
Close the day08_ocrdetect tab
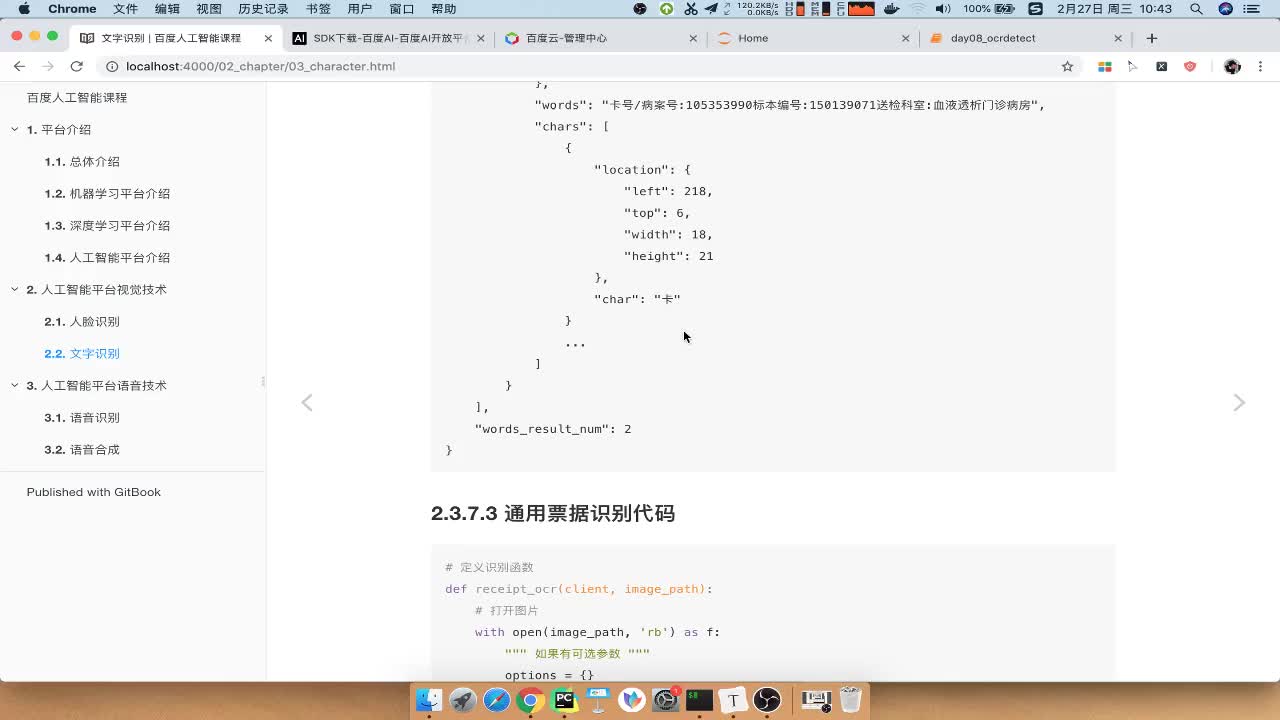(x=1118, y=38)
